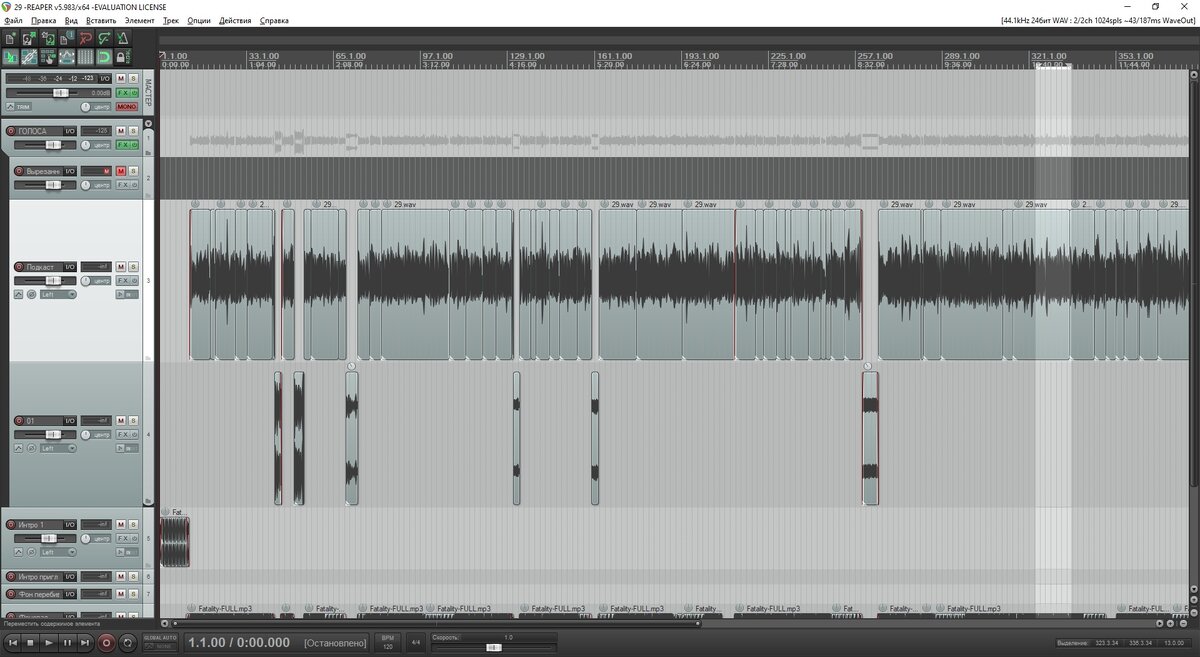Mute the Фон перебив track
Image resolution: width=1200 pixels, height=657 pixels.
pos(121,594)
